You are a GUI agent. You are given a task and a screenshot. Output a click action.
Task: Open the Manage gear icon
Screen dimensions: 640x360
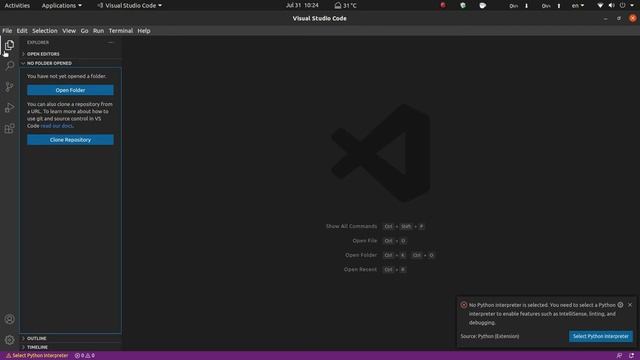pos(9,340)
